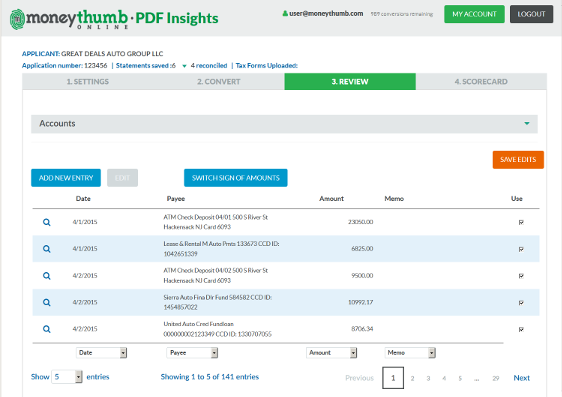Open magnifier for Lease & Rental row
This screenshot has width=562, height=397.
[x=47, y=249]
